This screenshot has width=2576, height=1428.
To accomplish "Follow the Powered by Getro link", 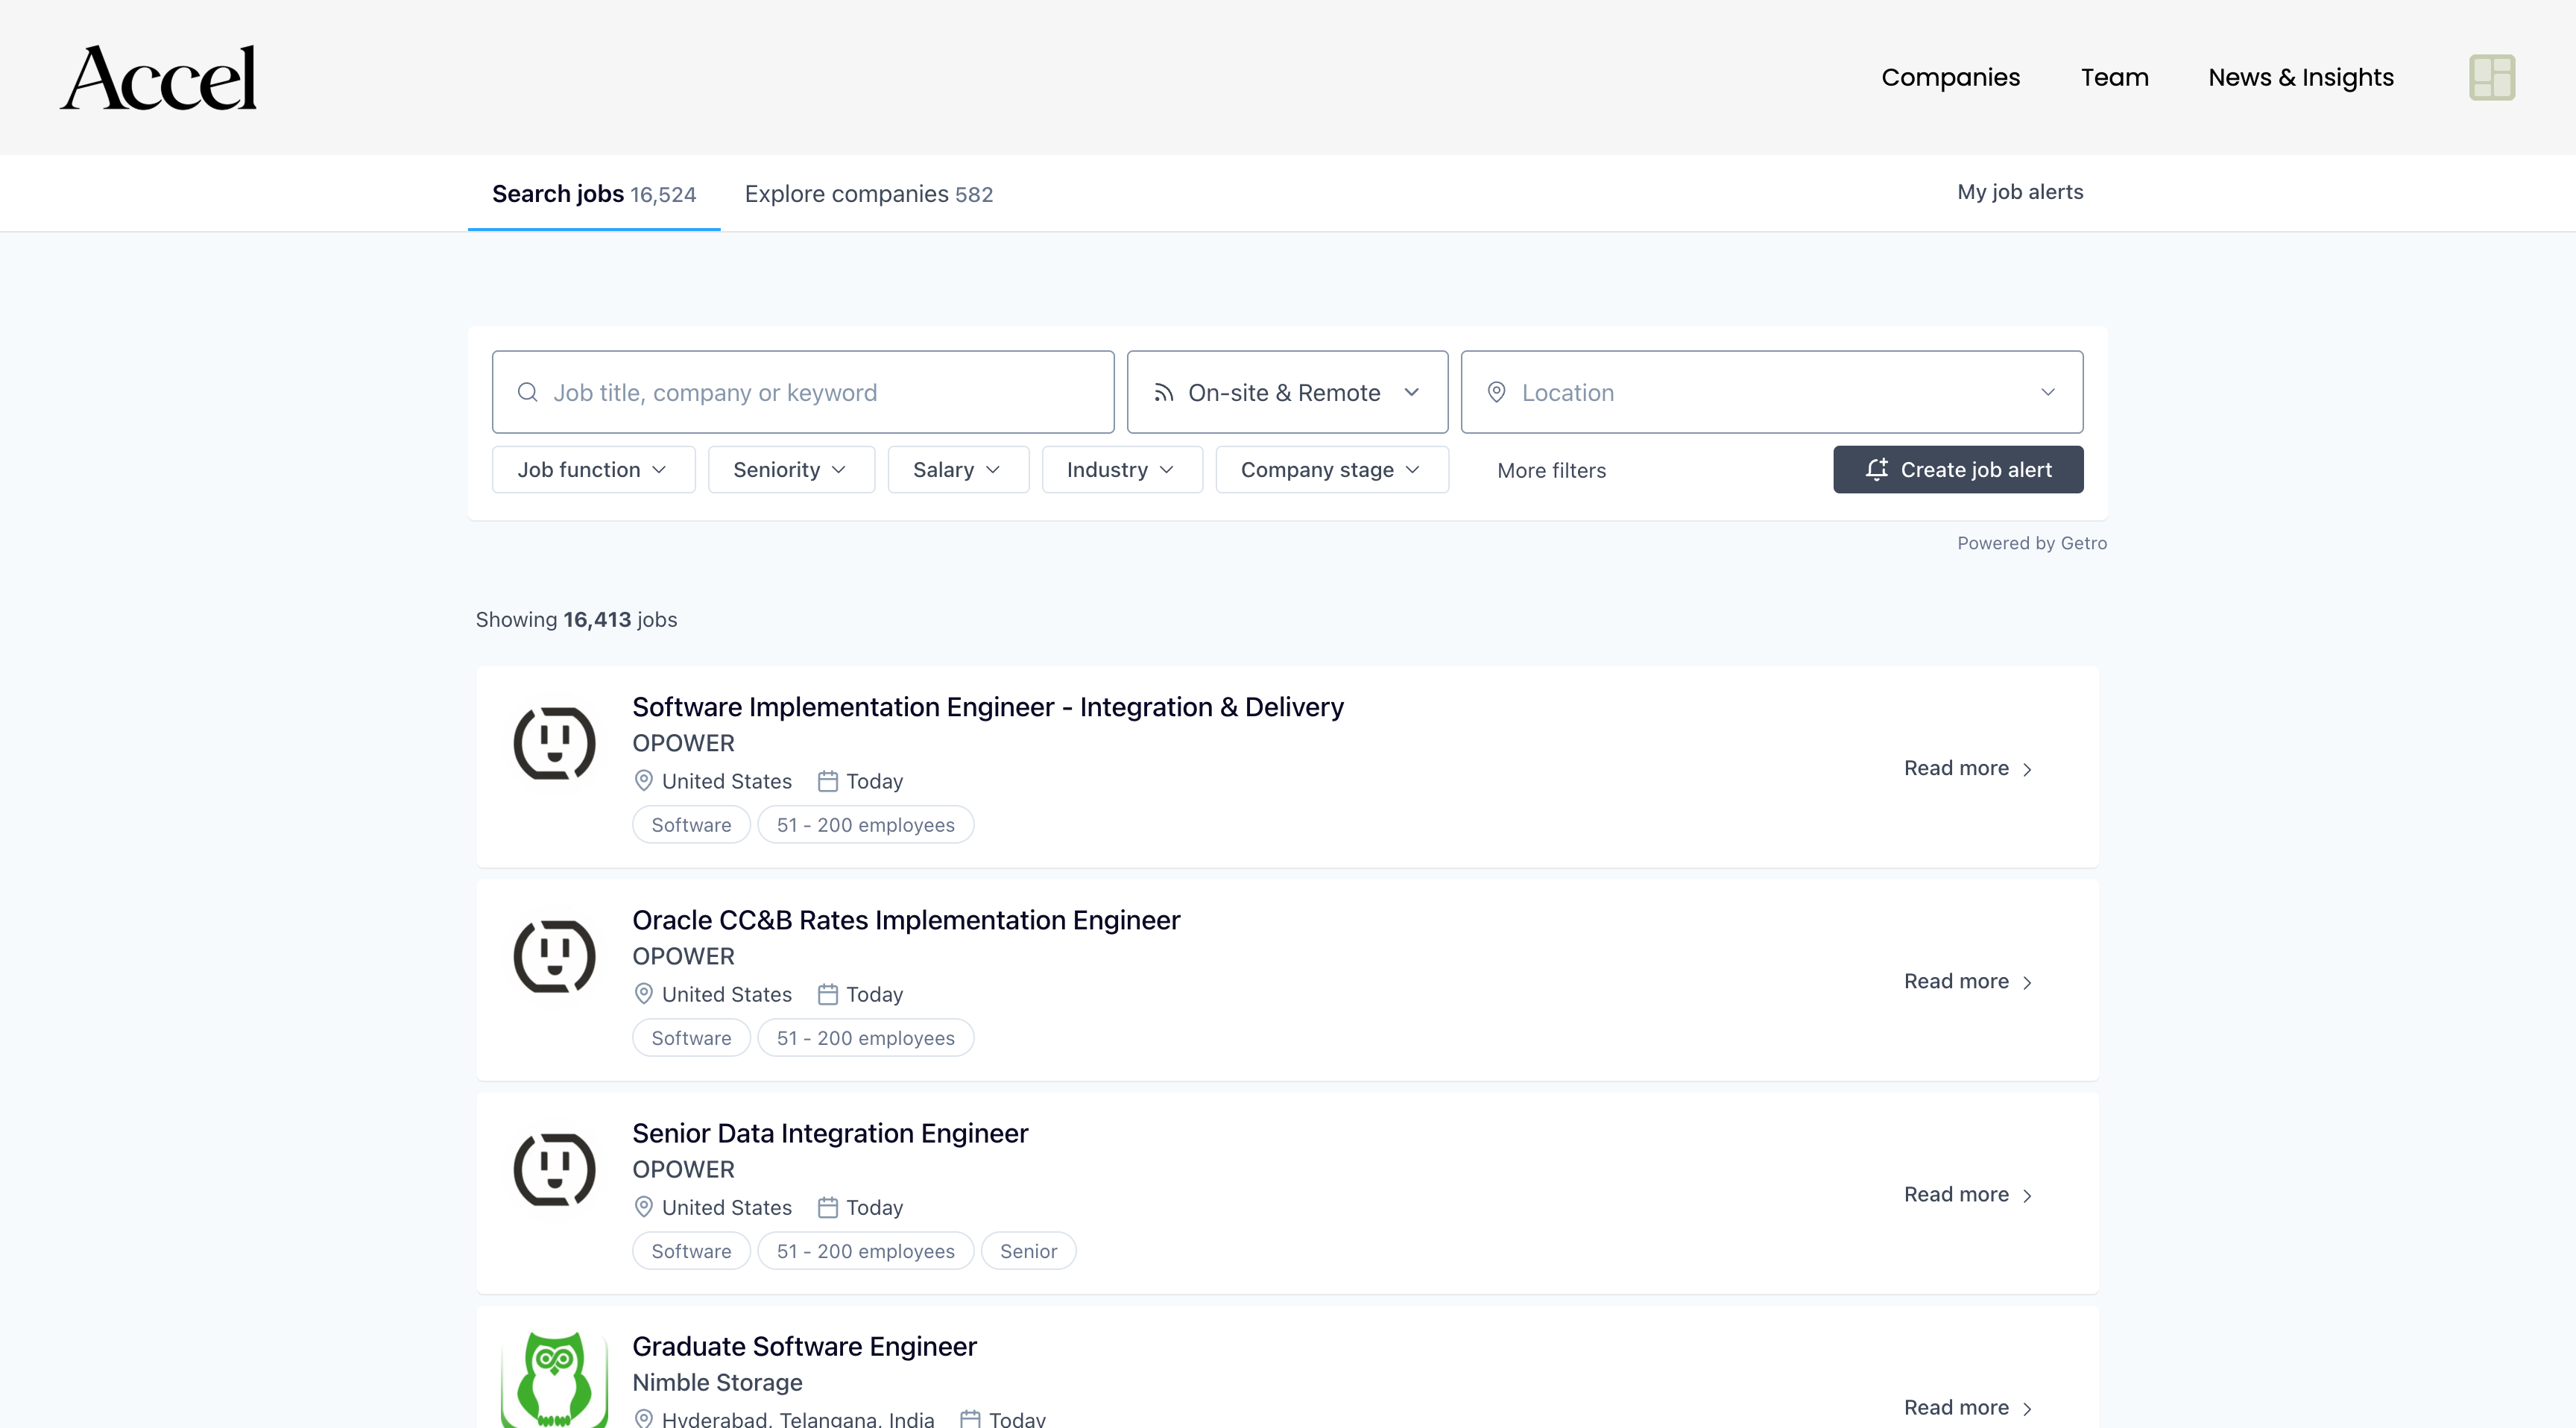I will 2032,543.
